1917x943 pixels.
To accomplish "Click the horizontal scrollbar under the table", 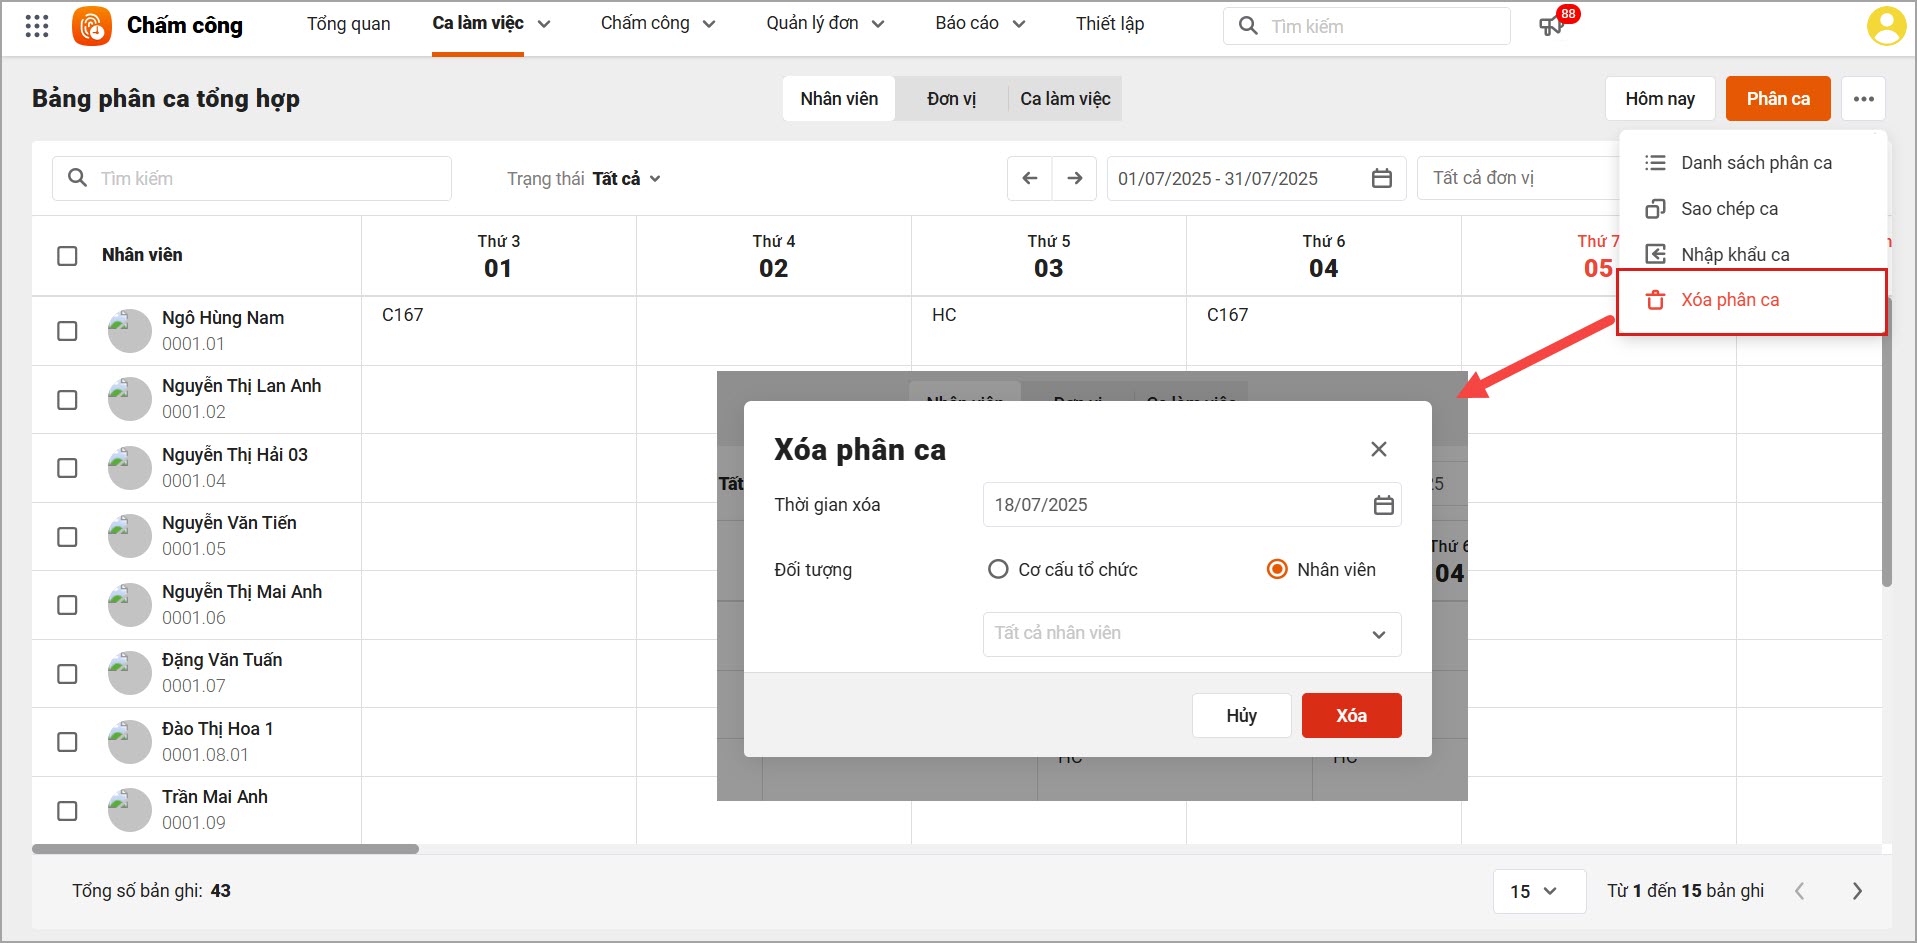I will tap(225, 849).
